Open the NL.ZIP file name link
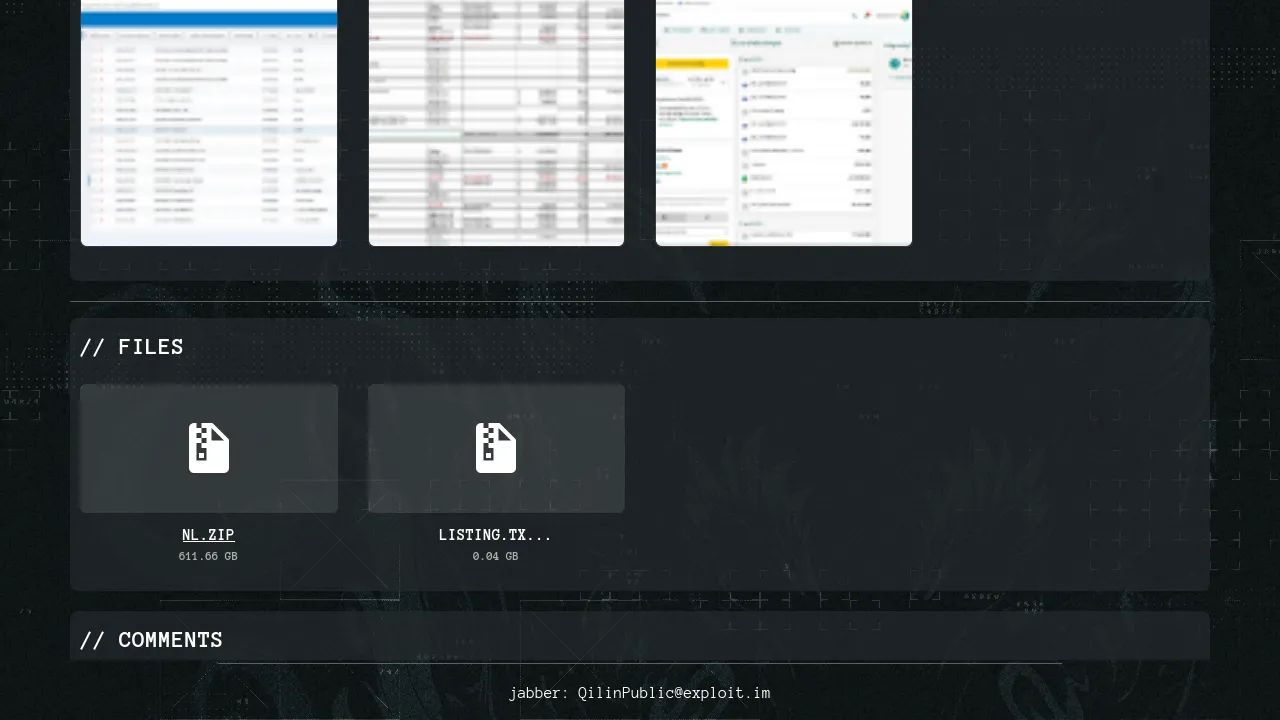 coord(208,535)
